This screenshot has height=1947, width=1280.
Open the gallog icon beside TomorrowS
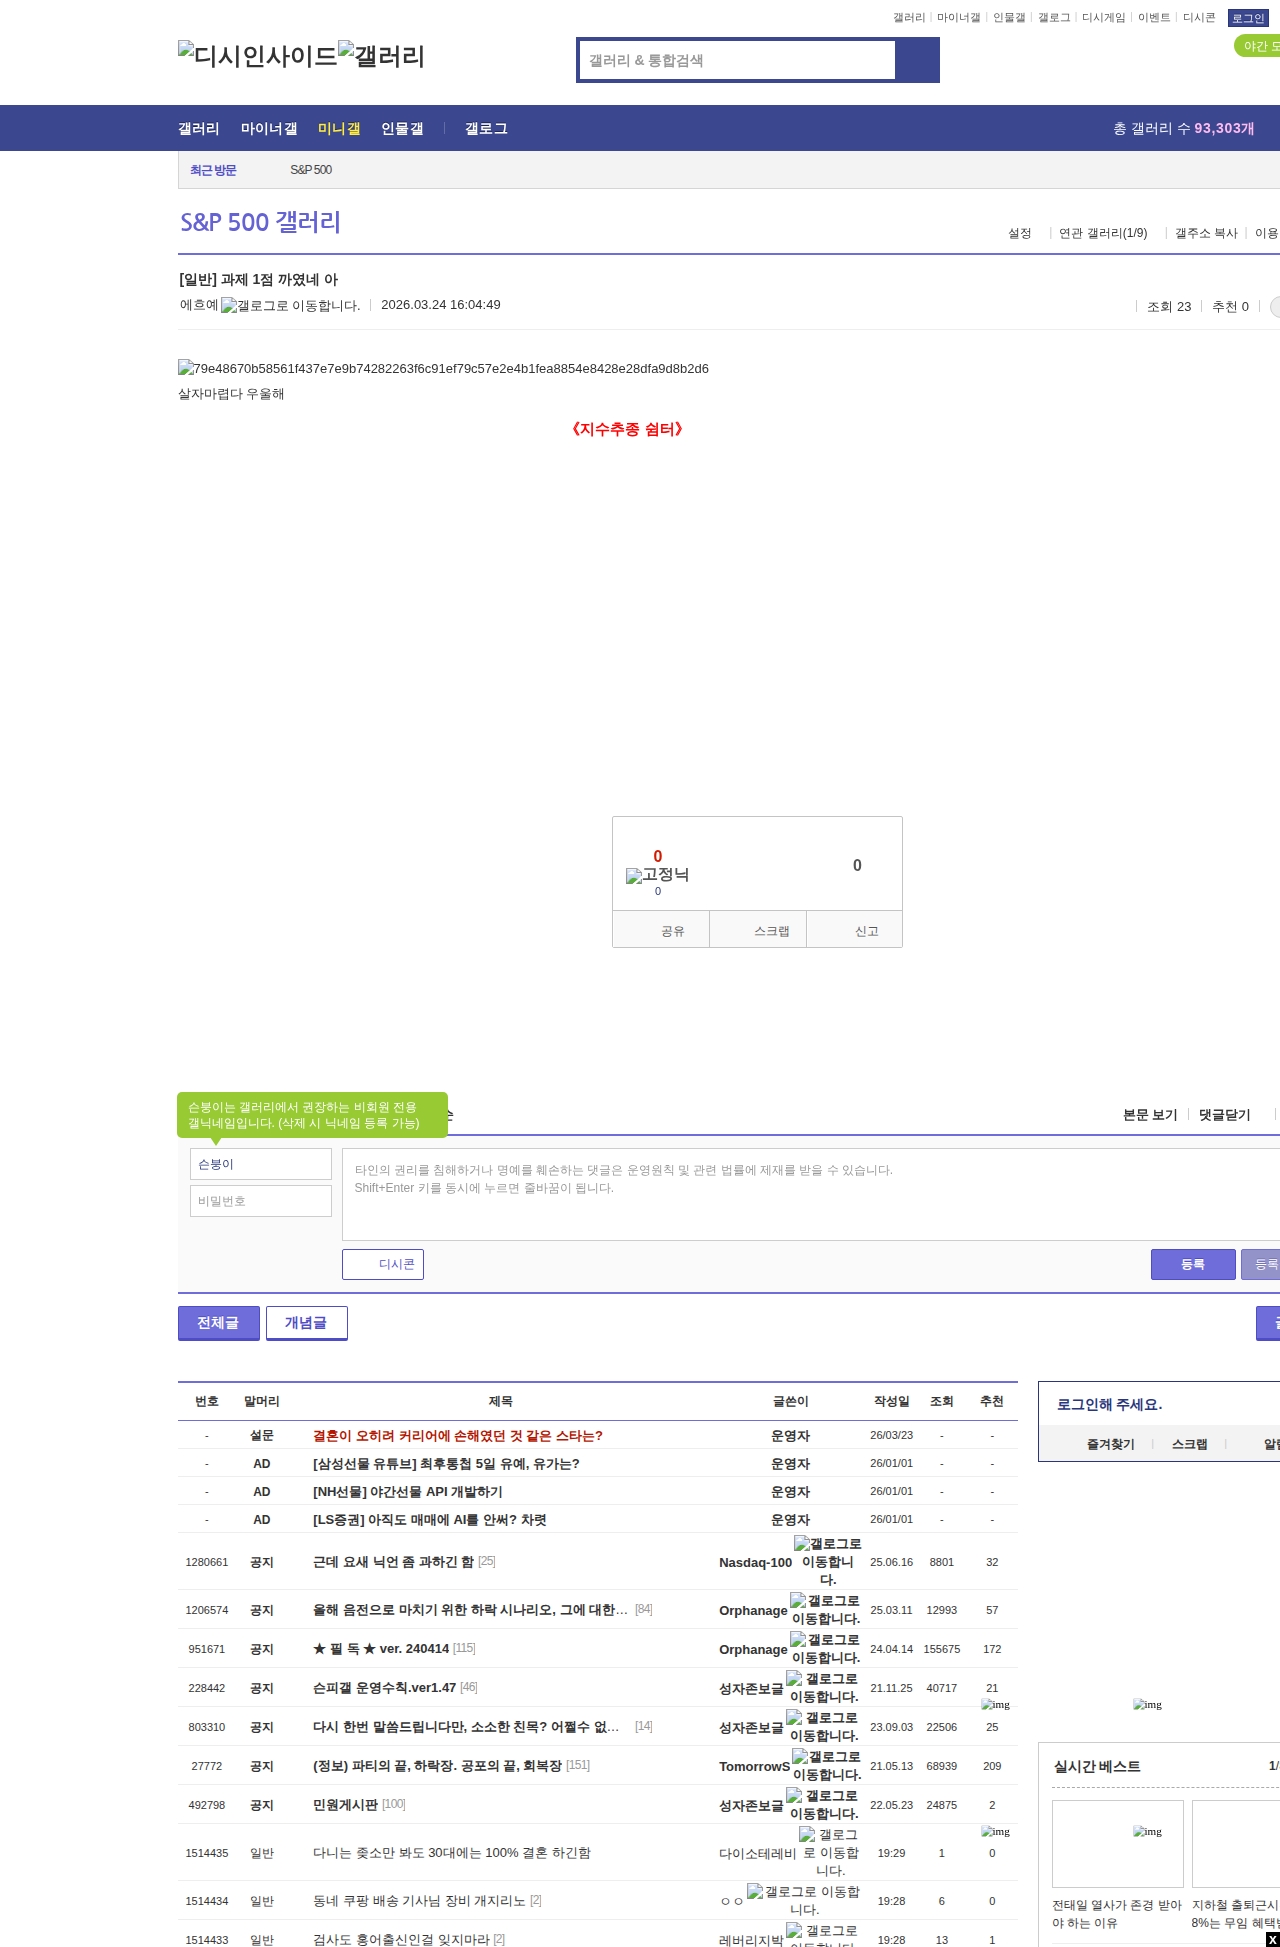point(826,1766)
